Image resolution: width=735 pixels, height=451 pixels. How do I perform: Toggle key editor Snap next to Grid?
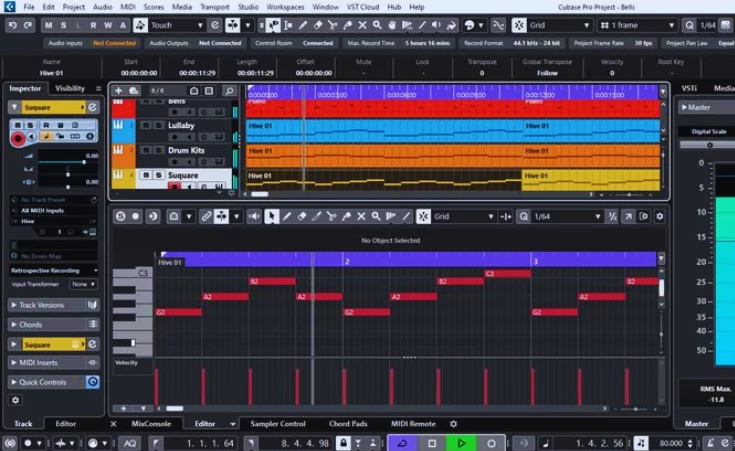pyautogui.click(x=423, y=216)
